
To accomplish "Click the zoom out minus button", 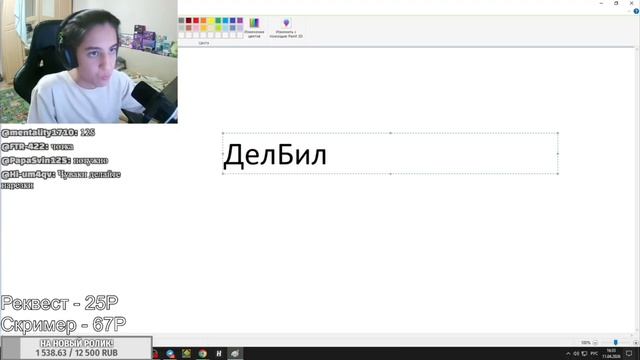I will tap(595, 342).
